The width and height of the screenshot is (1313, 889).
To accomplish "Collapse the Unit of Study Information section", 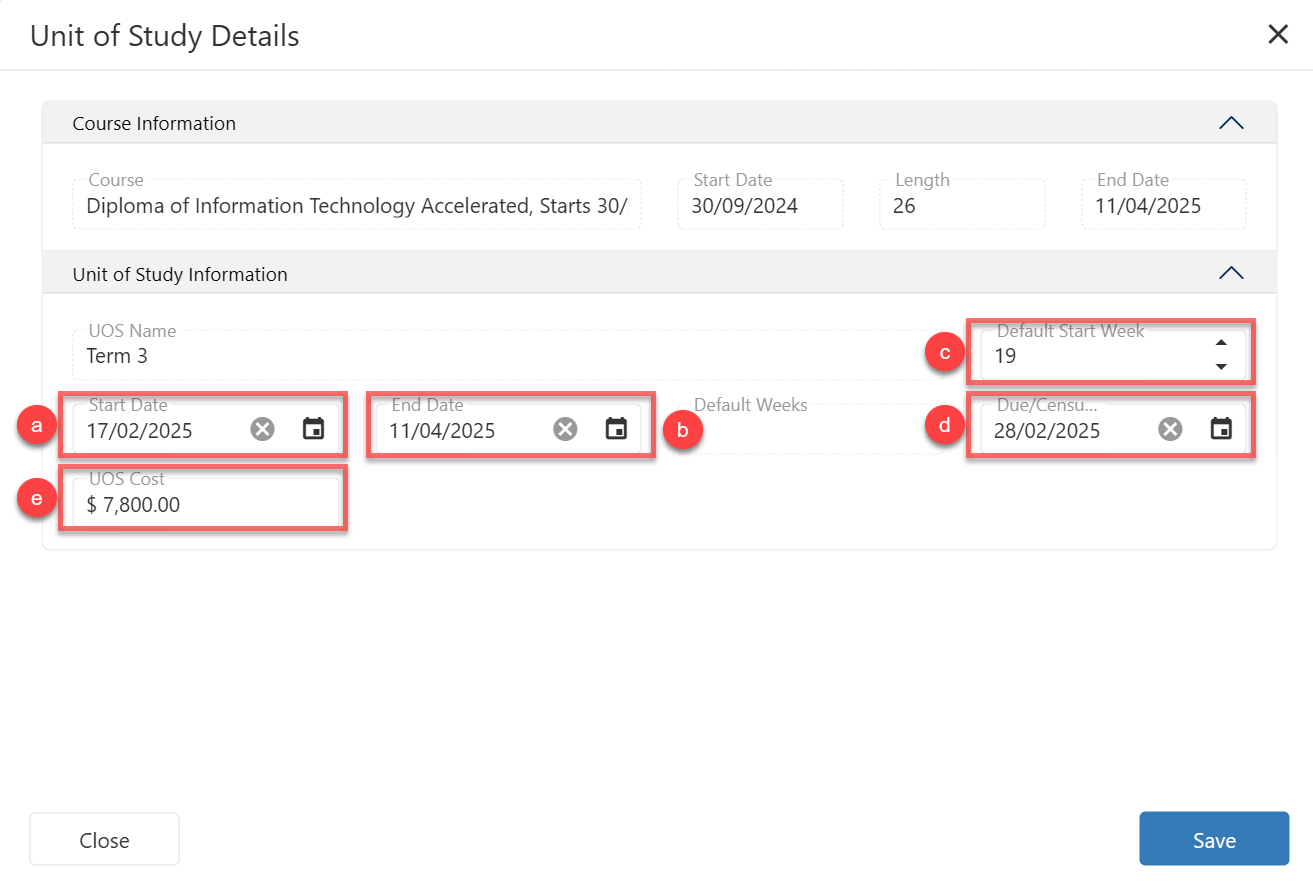I will click(x=1231, y=273).
